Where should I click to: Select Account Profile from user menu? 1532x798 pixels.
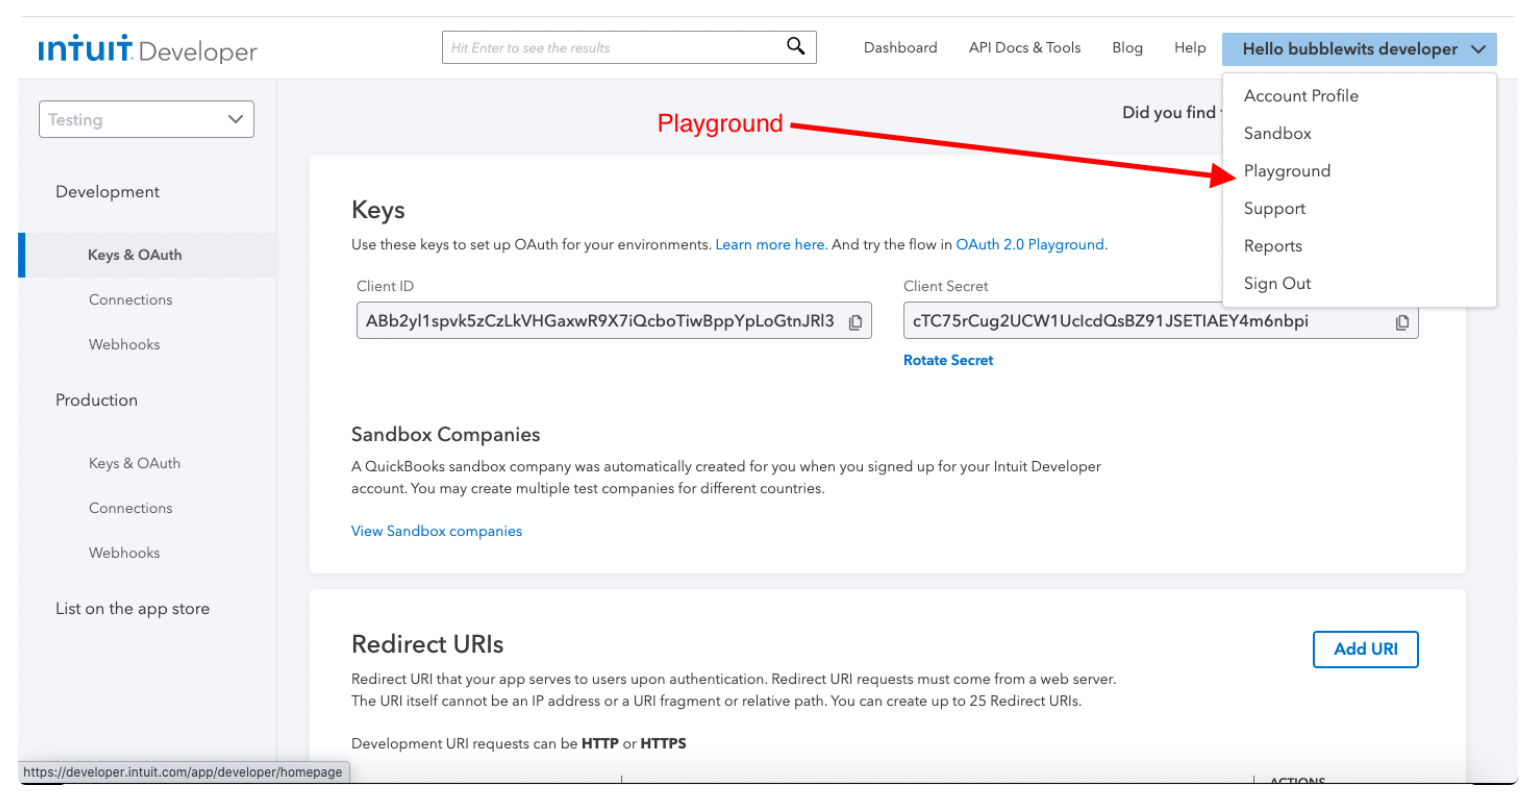(1301, 96)
